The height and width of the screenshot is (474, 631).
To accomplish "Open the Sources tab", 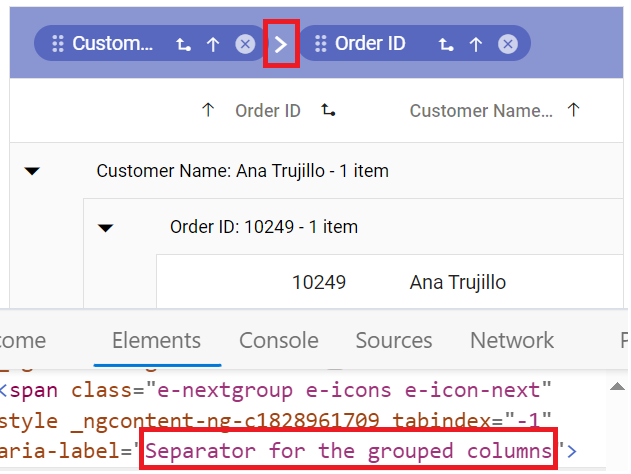I will click(x=394, y=340).
